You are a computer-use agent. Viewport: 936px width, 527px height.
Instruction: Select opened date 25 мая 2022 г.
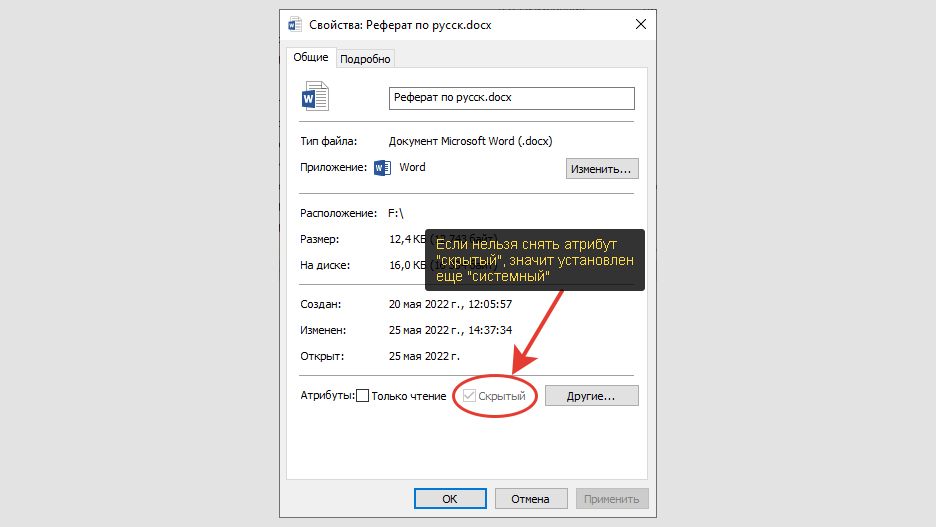[x=424, y=356]
